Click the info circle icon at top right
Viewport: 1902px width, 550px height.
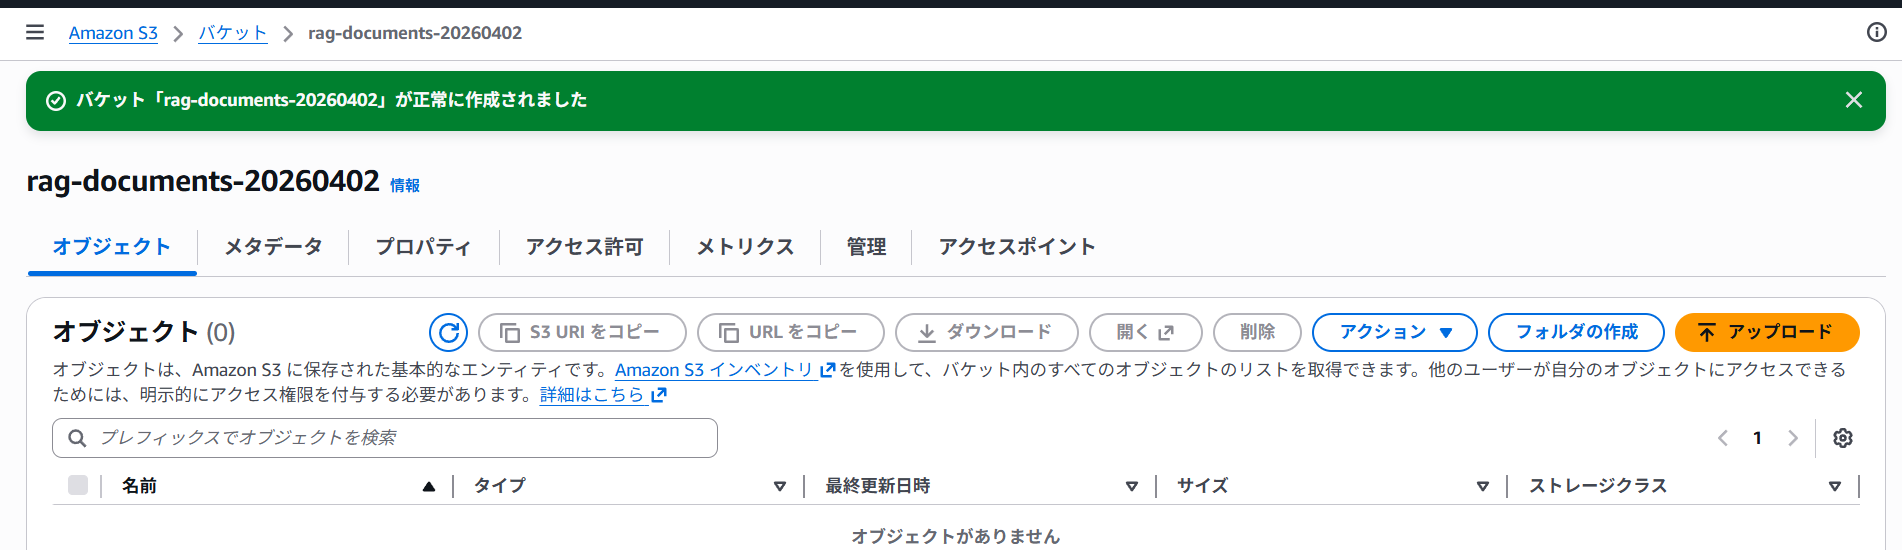[1876, 32]
